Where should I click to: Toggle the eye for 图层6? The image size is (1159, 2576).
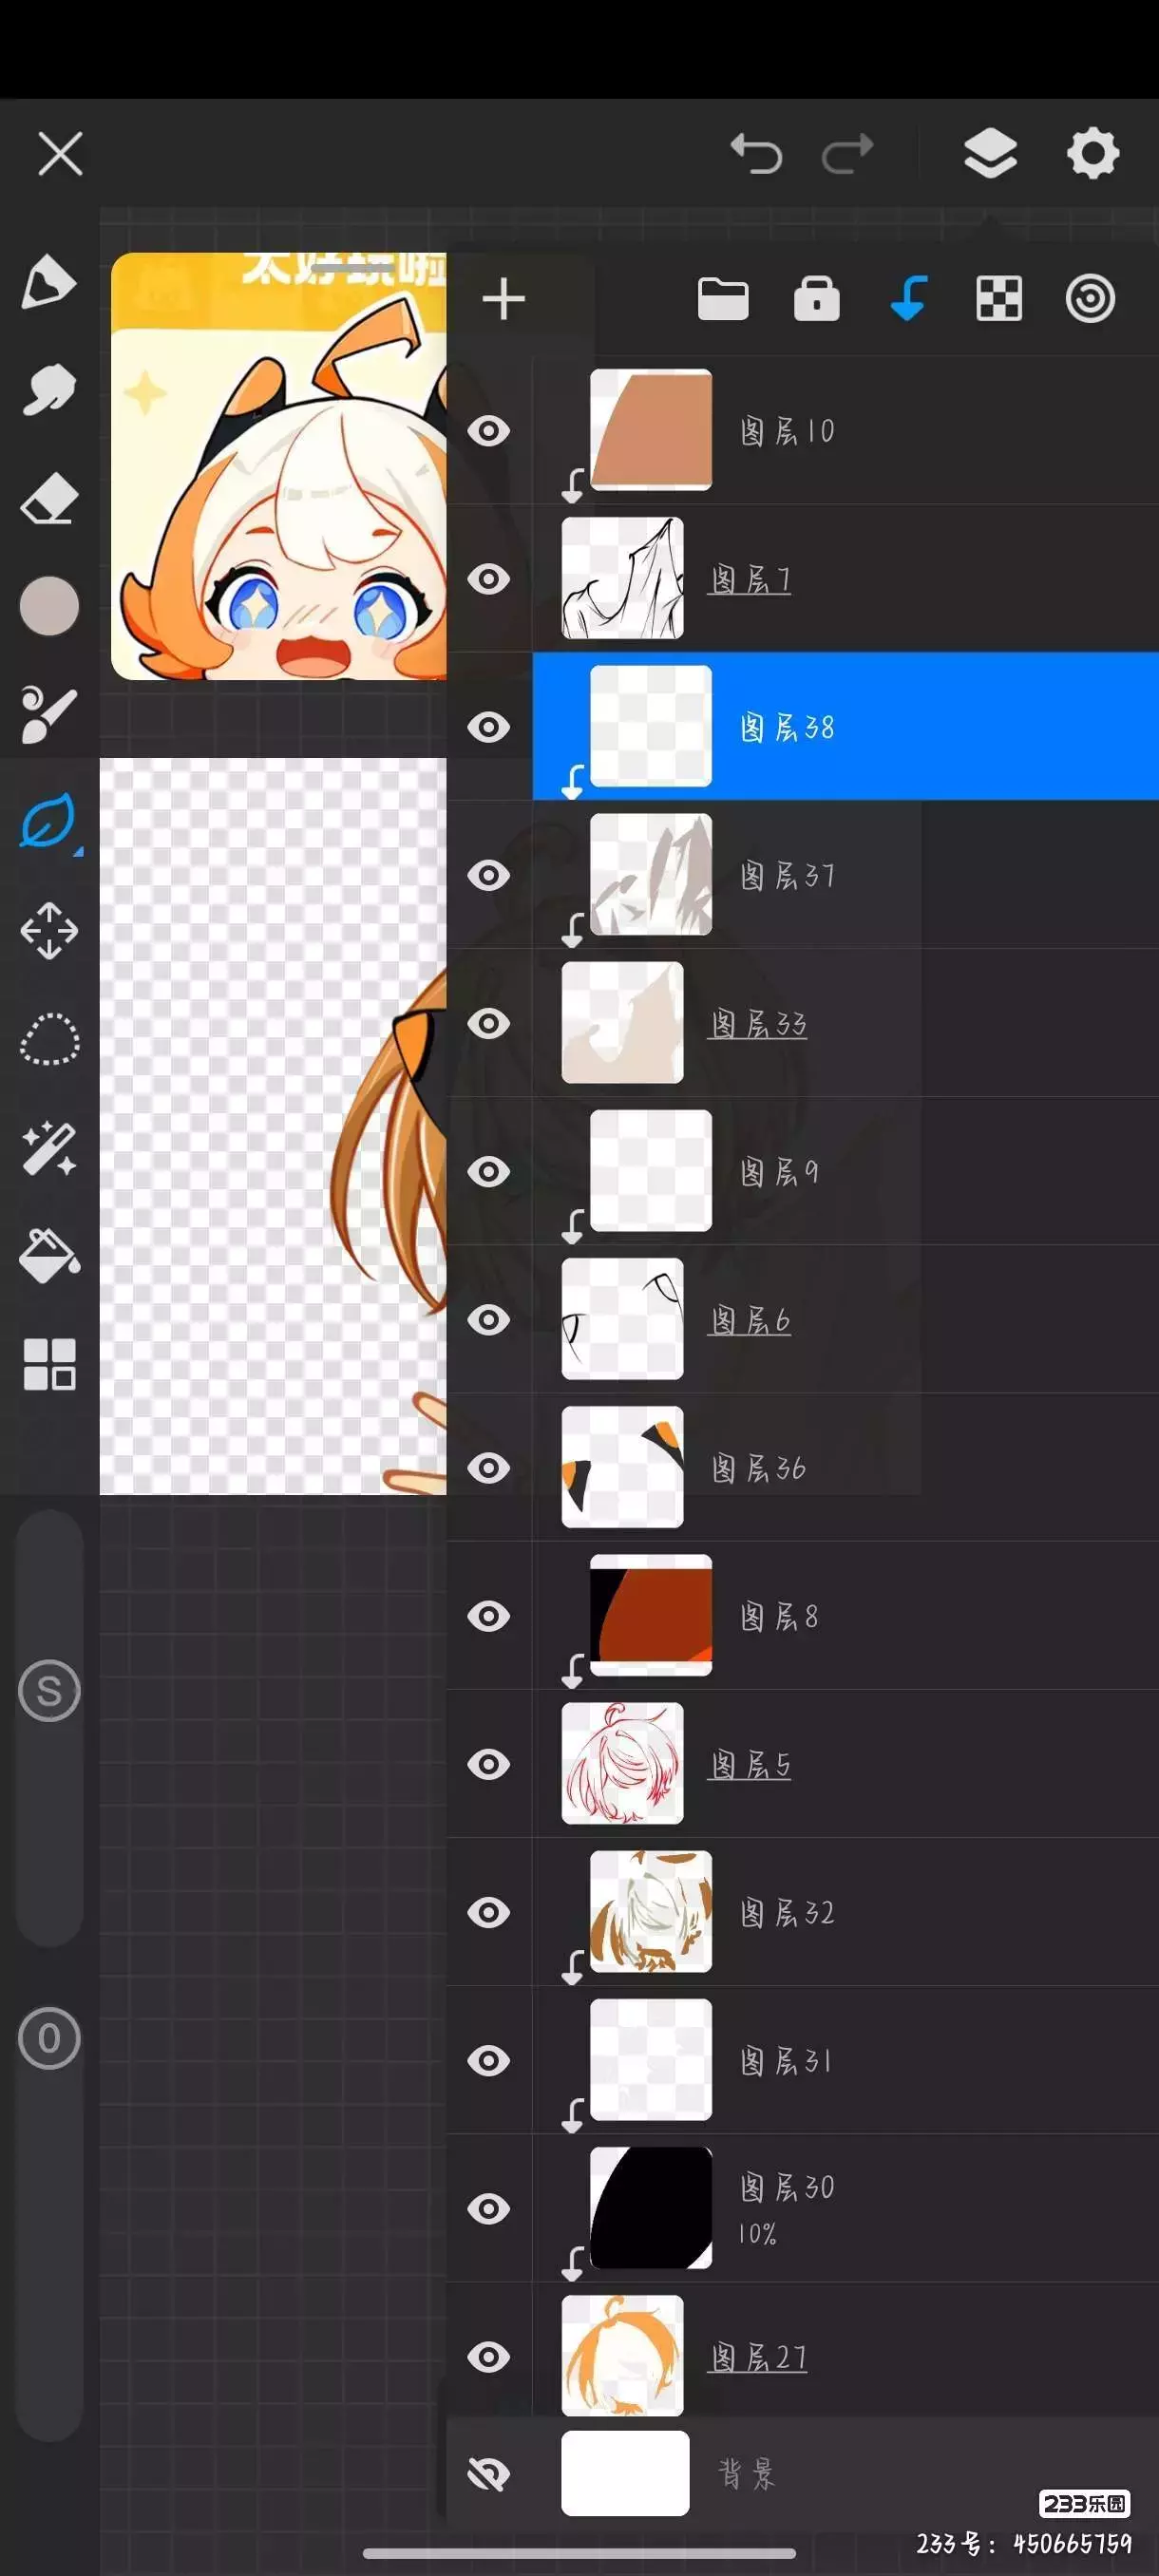click(488, 1320)
